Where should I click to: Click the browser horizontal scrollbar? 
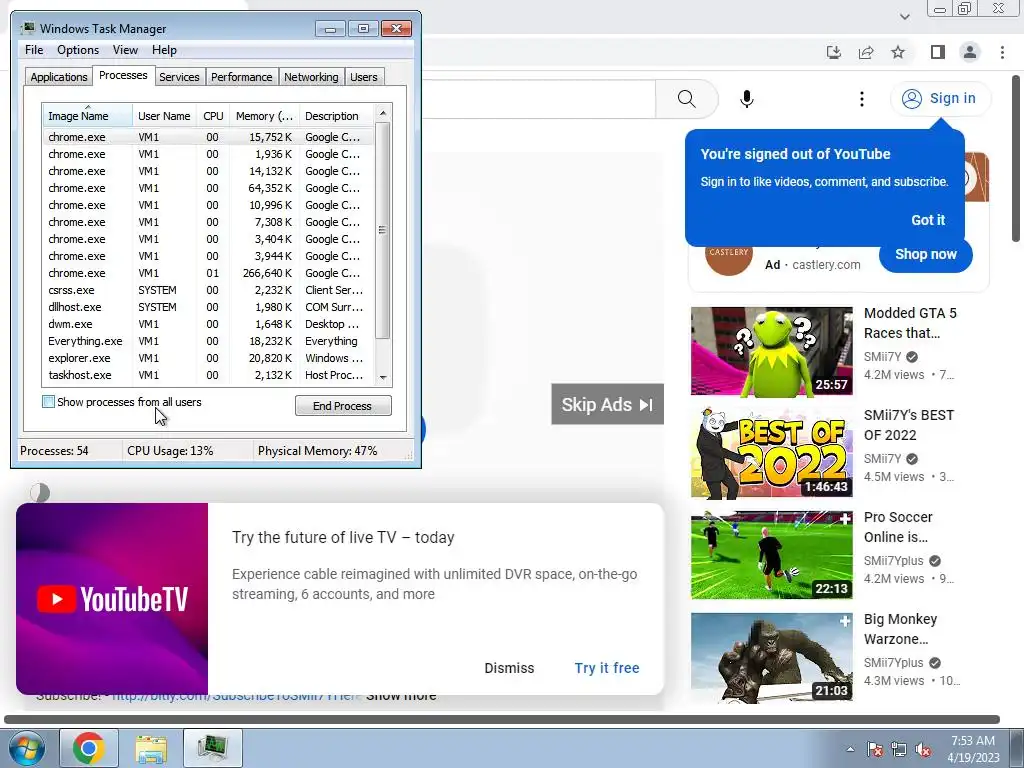click(x=502, y=720)
